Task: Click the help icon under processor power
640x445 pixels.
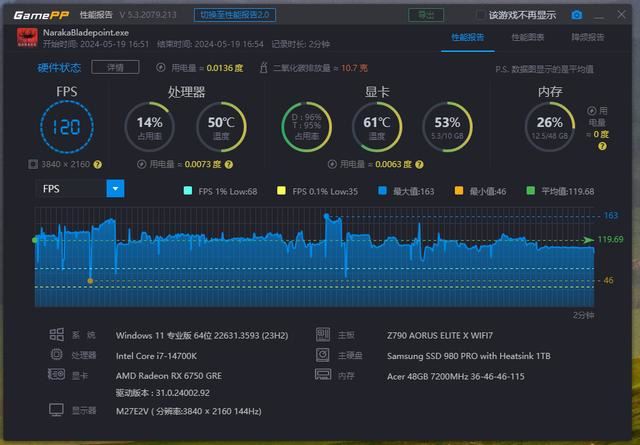Action: point(229,164)
